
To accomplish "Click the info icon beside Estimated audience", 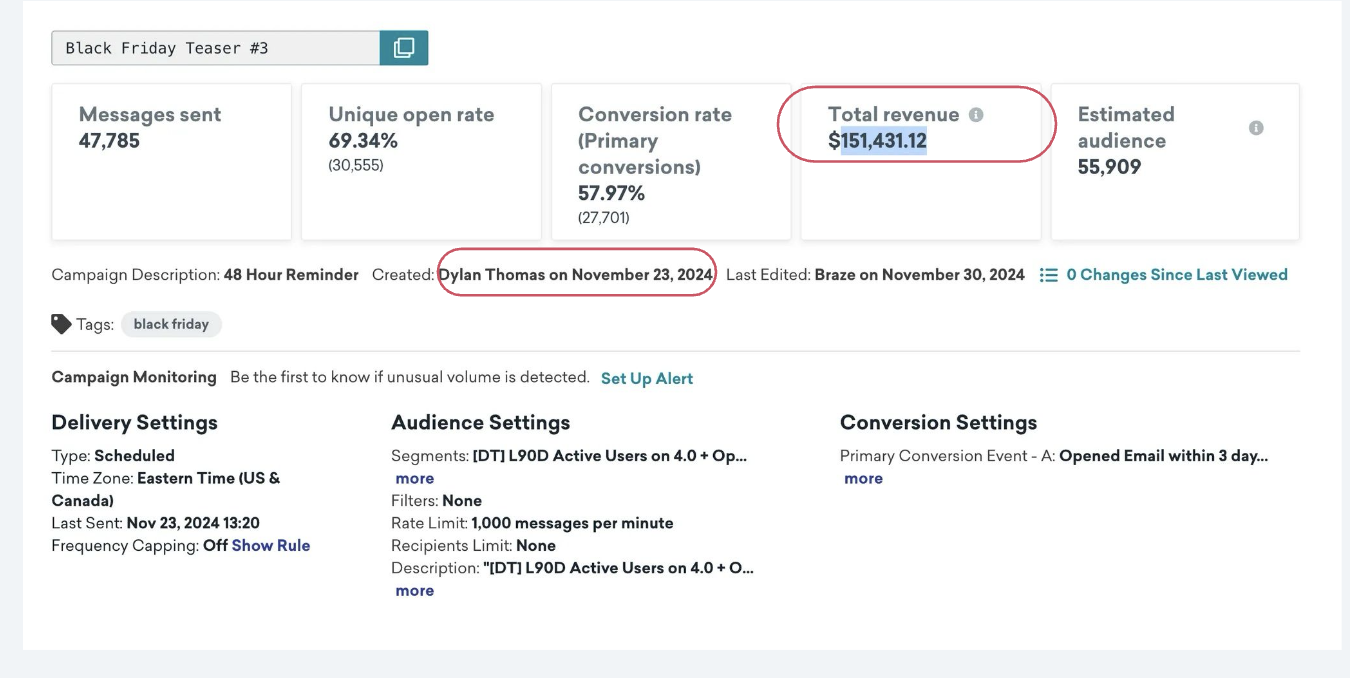I will click(1257, 128).
